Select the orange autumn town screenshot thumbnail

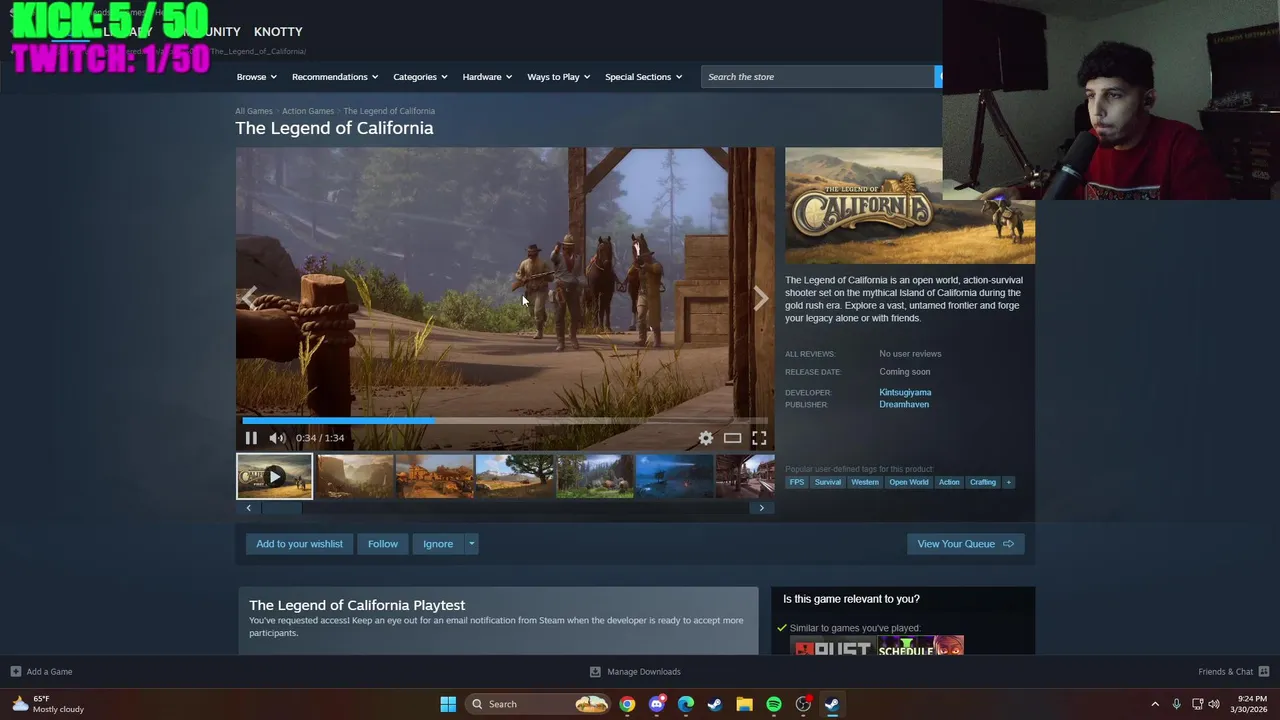(435, 476)
